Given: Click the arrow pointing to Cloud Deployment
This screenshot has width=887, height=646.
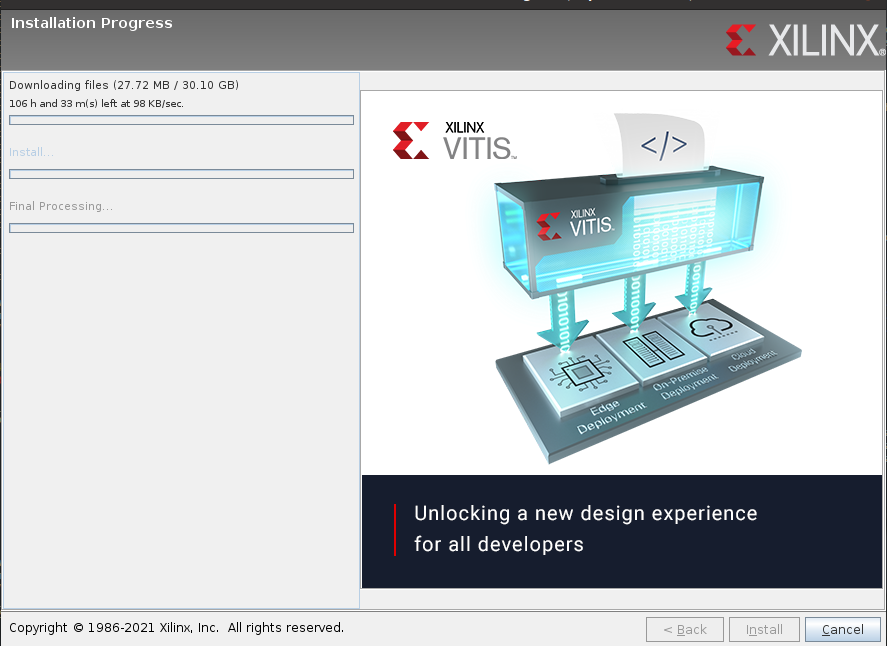Looking at the screenshot, I should point(692,297).
